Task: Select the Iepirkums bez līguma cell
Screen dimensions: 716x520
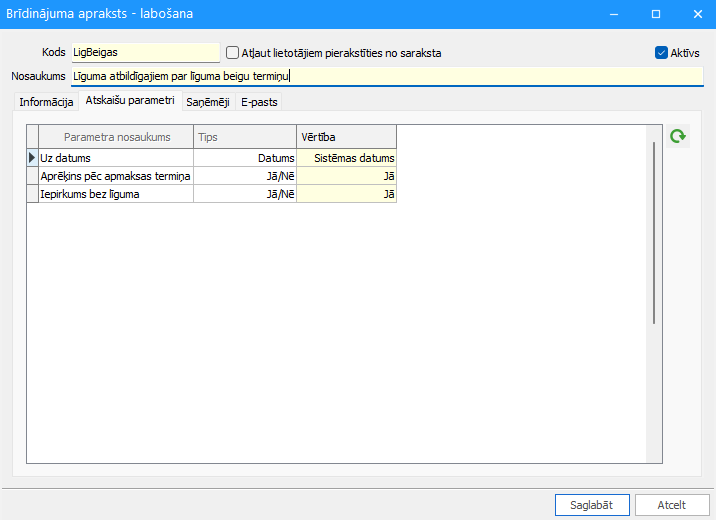Action: coord(116,194)
